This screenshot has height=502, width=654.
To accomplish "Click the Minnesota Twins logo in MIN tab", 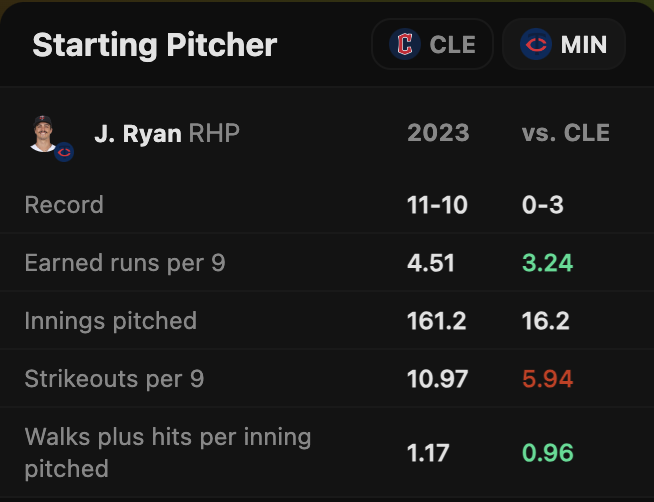I will point(537,45).
